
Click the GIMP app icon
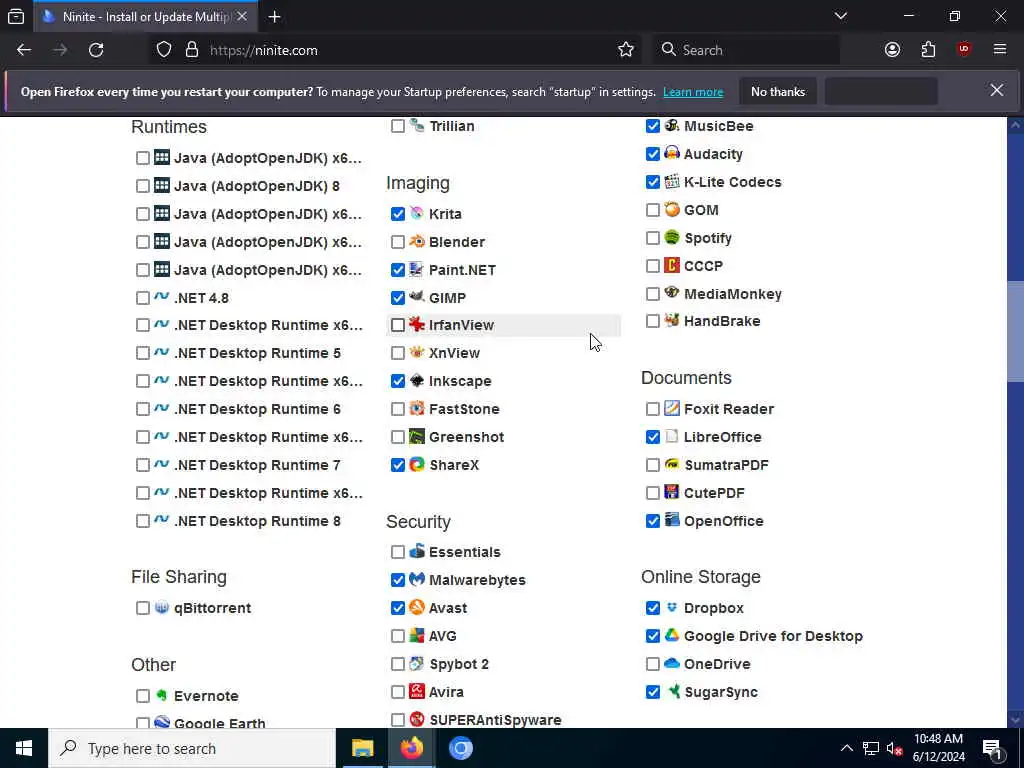(417, 297)
